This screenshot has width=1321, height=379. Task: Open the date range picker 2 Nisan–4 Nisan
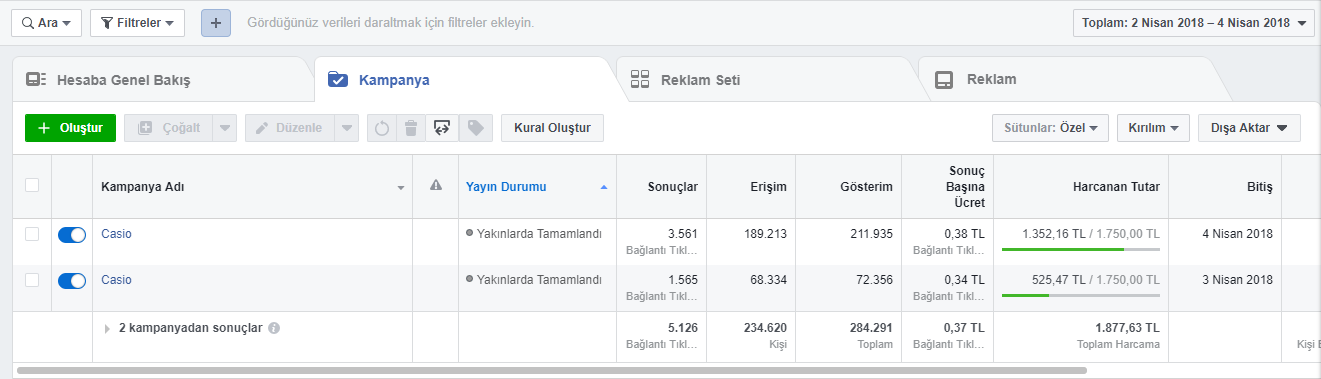[1194, 22]
